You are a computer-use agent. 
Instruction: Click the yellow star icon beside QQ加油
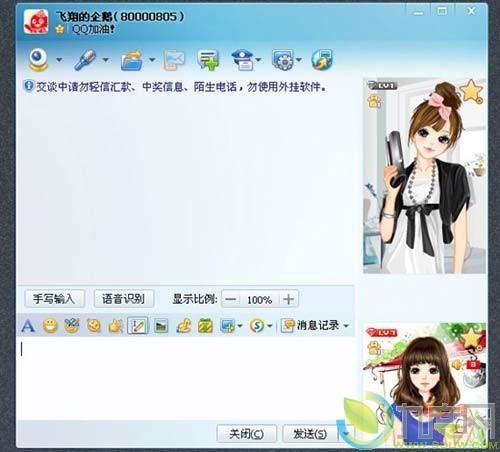click(60, 29)
